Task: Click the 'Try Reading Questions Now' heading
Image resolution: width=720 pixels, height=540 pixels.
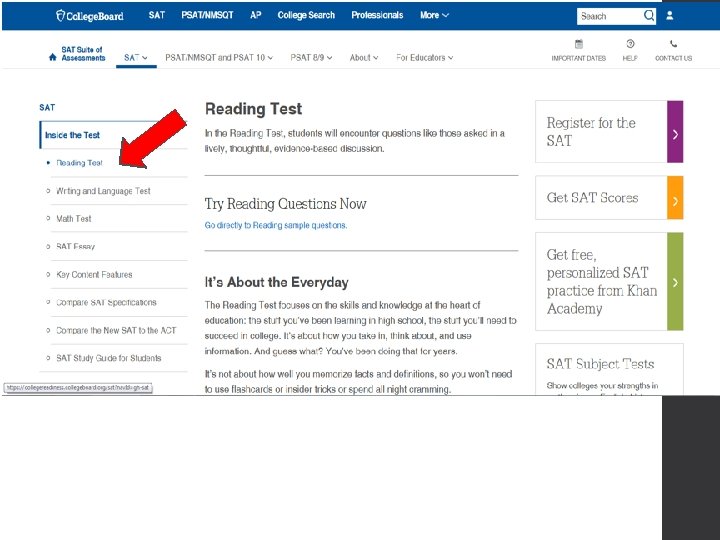Action: point(285,203)
